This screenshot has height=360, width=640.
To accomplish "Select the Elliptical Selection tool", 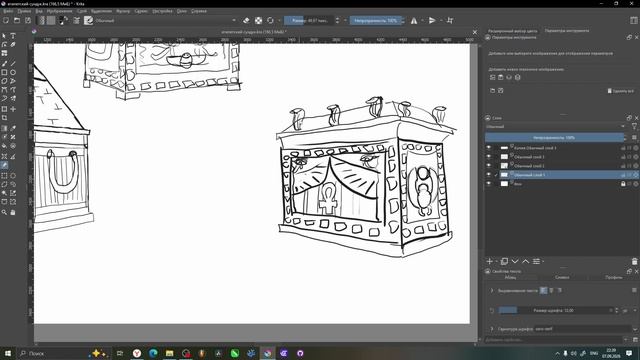I will (x=13, y=176).
